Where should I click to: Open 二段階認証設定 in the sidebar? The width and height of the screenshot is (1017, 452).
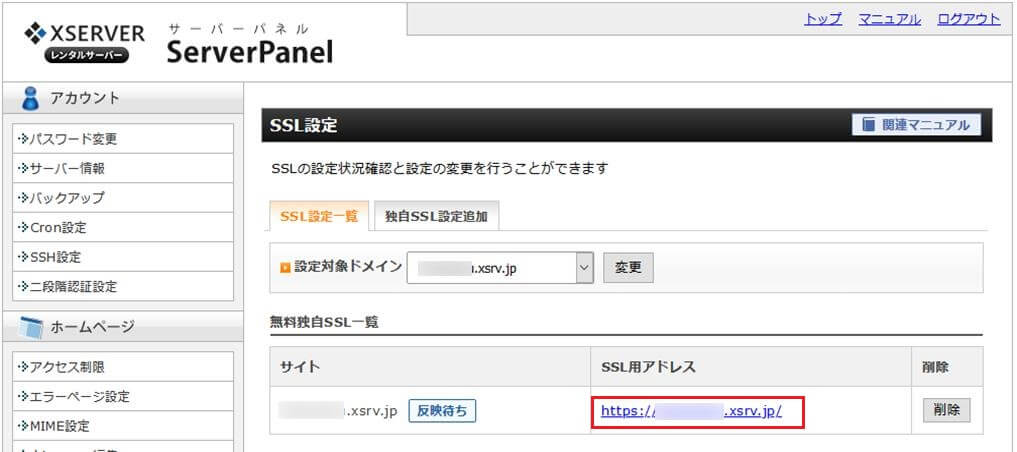(x=123, y=287)
